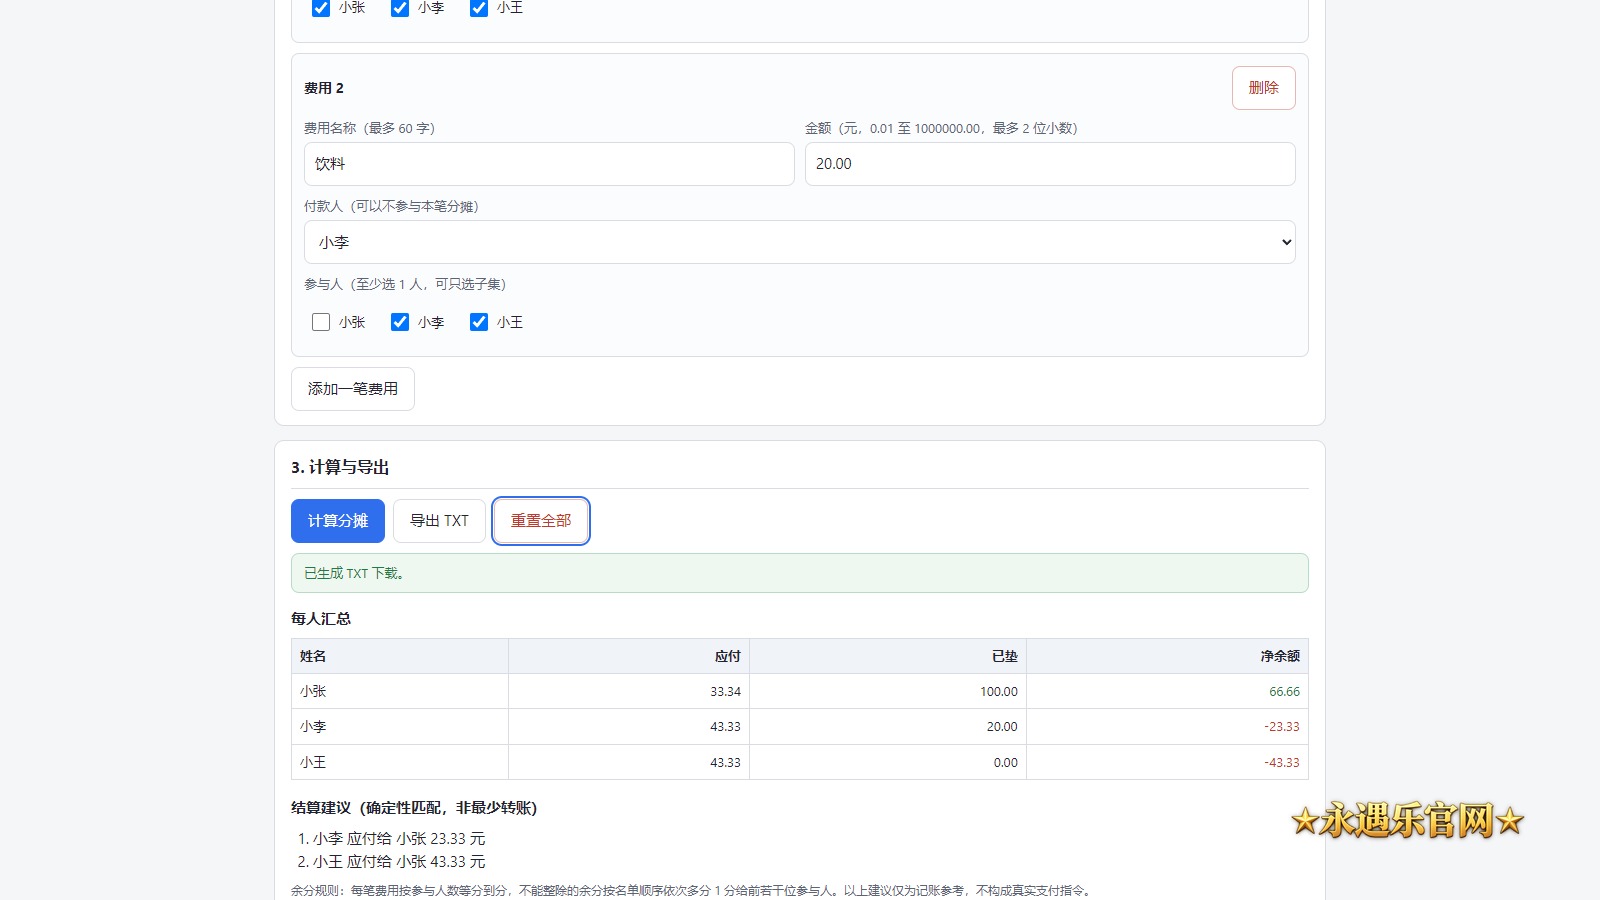Click the 已垫 column header

coord(888,656)
